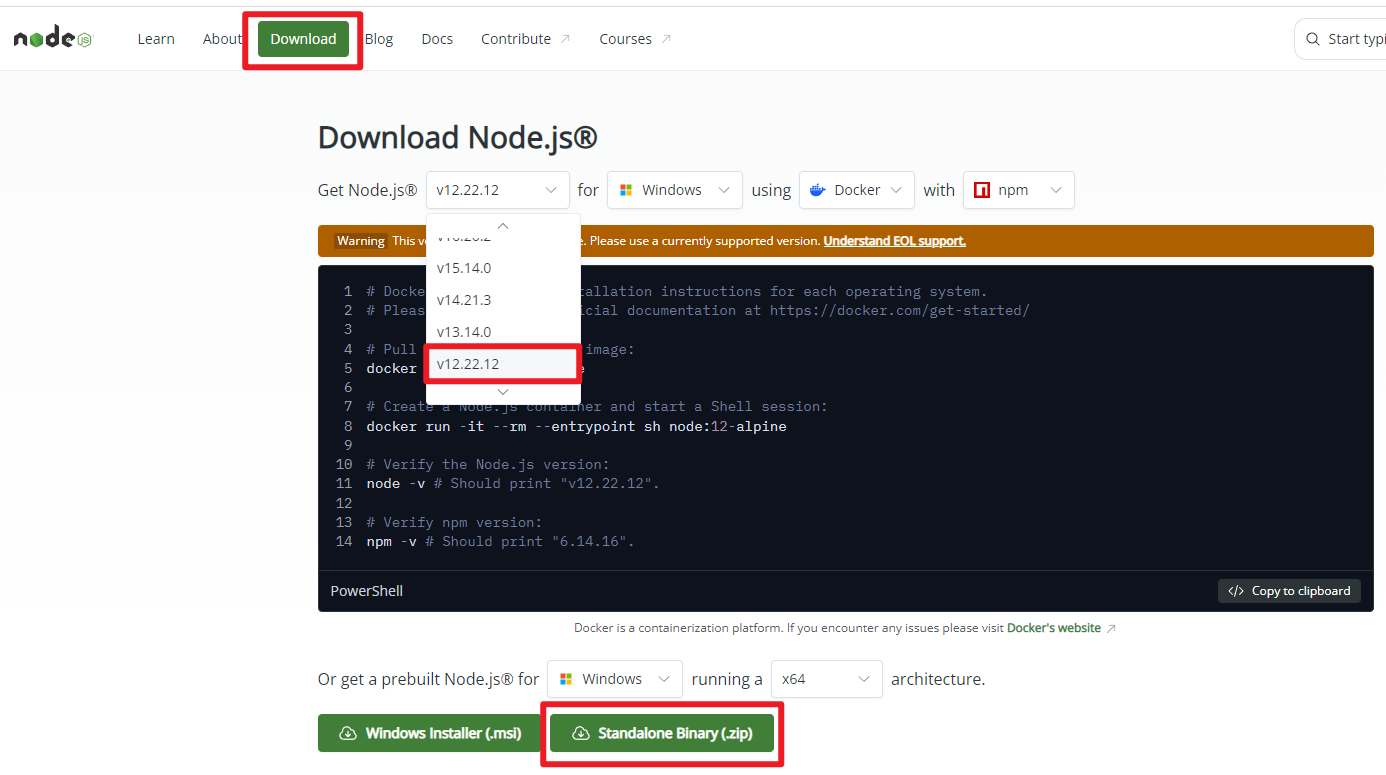Open the Blog page
Image resolution: width=1386 pixels, height=775 pixels.
379,39
